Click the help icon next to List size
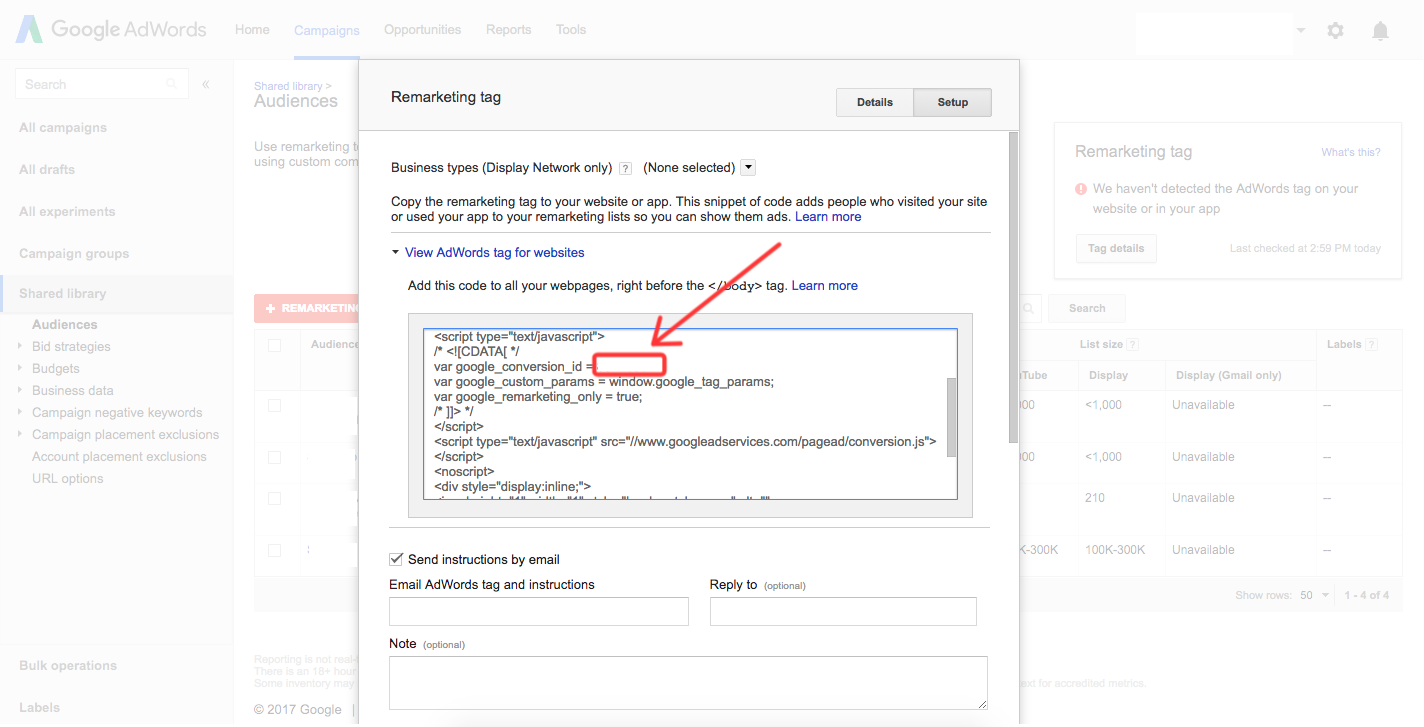The width and height of the screenshot is (1424, 727). (x=1132, y=345)
